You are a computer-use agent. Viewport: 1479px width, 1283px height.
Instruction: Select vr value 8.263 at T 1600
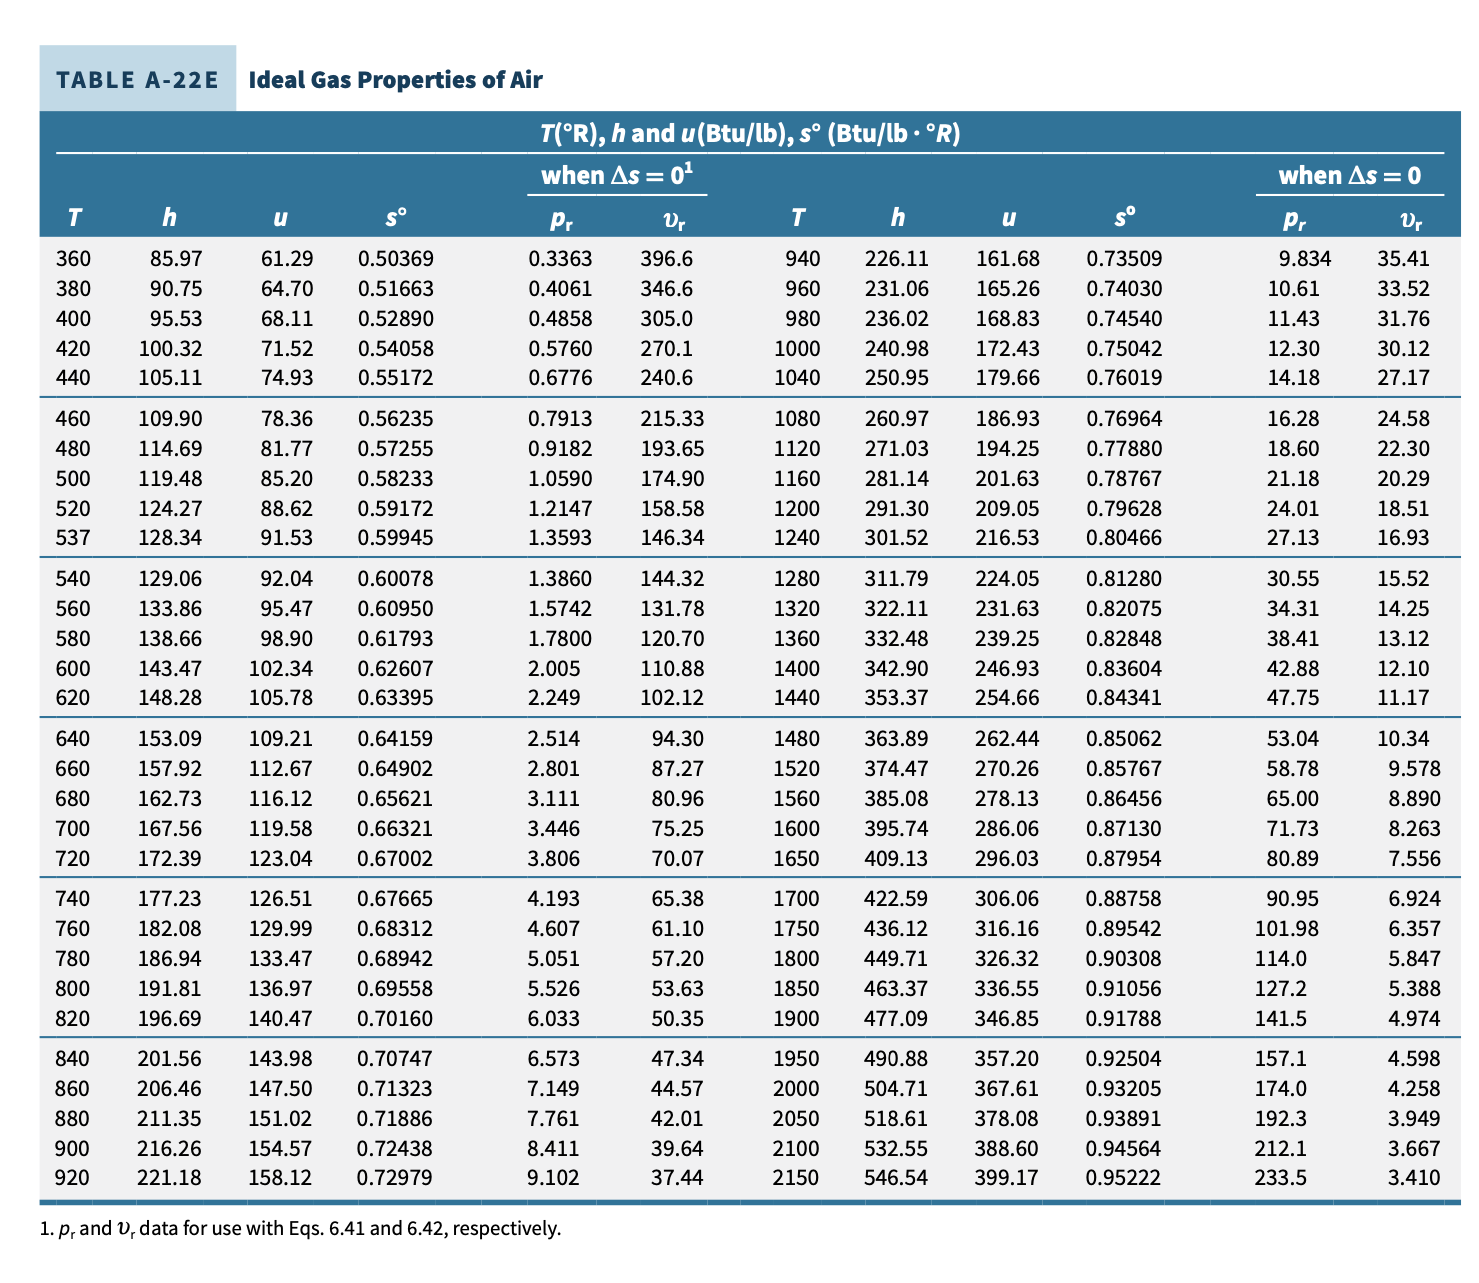point(1415,829)
